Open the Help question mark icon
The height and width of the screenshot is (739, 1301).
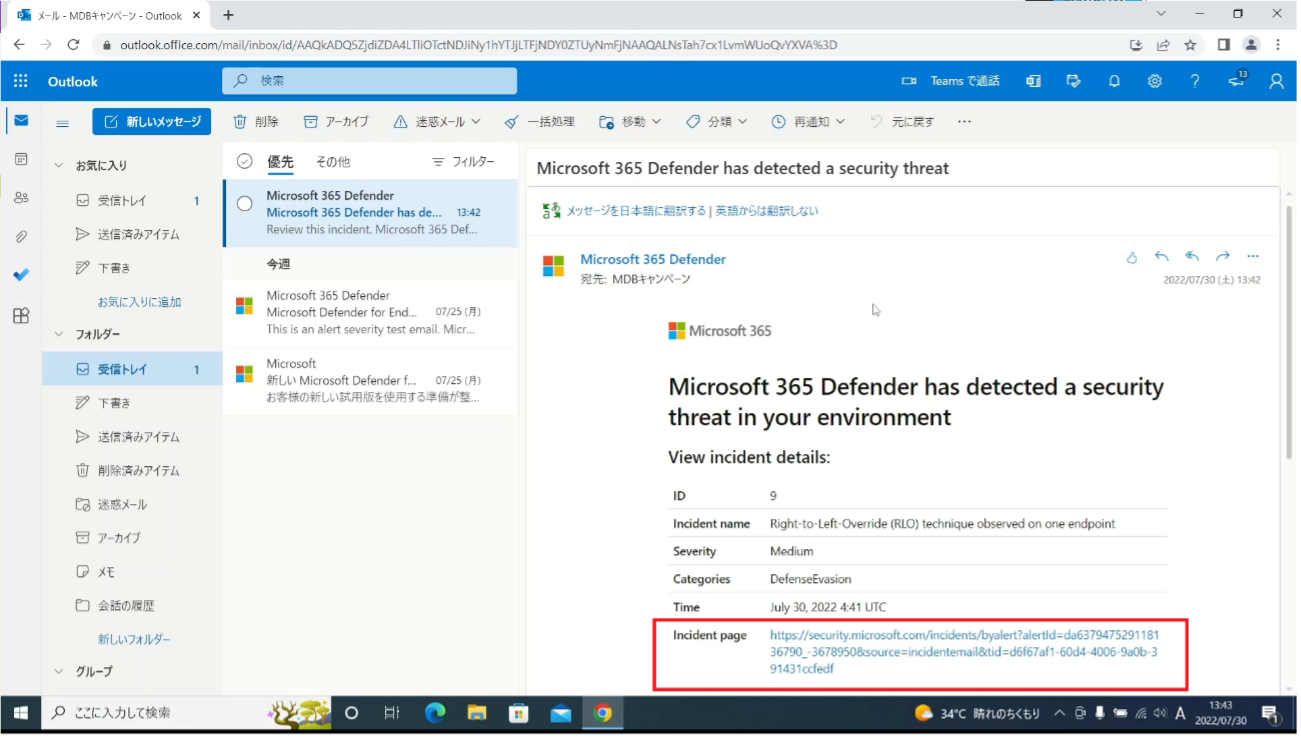(1194, 81)
